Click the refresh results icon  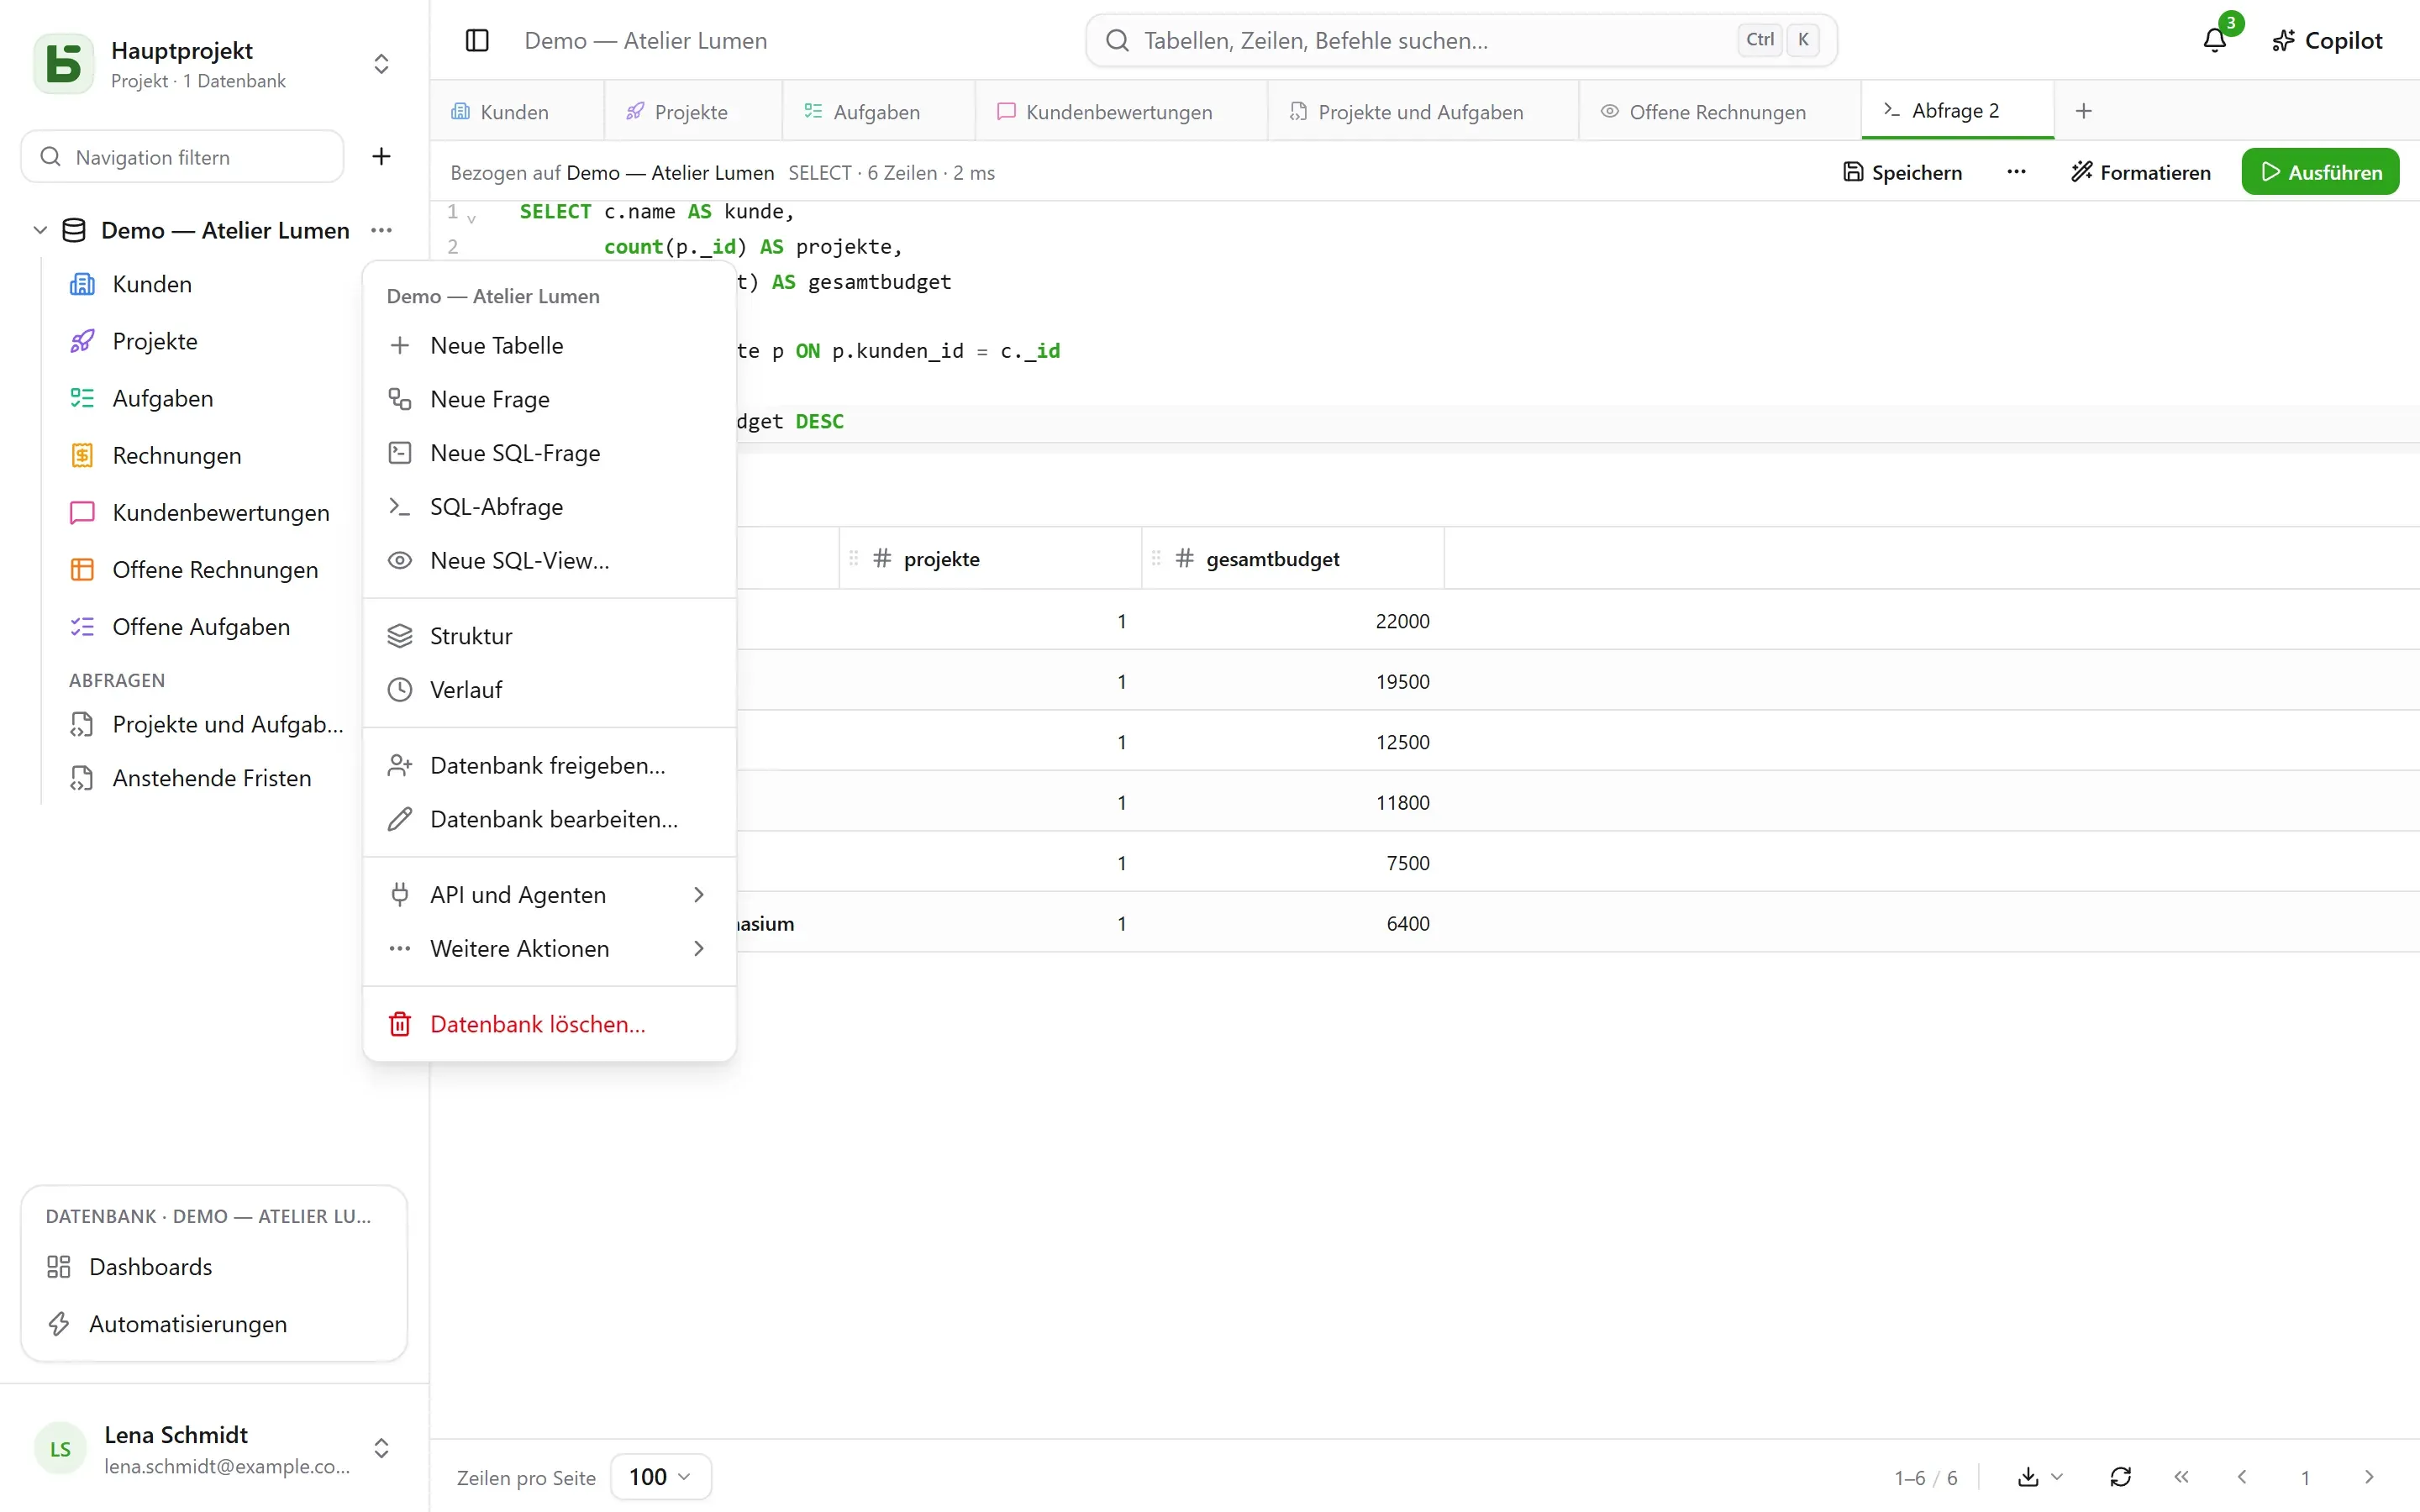point(2120,1477)
